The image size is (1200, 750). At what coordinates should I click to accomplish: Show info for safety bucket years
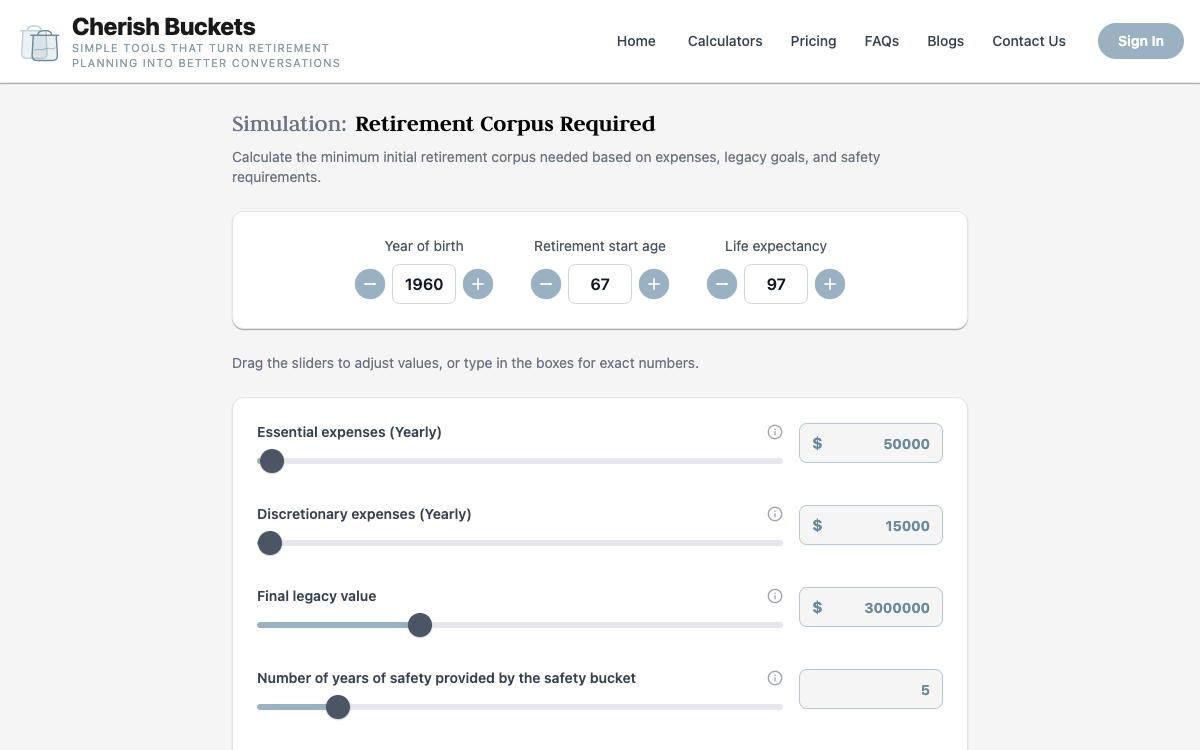tap(775, 678)
